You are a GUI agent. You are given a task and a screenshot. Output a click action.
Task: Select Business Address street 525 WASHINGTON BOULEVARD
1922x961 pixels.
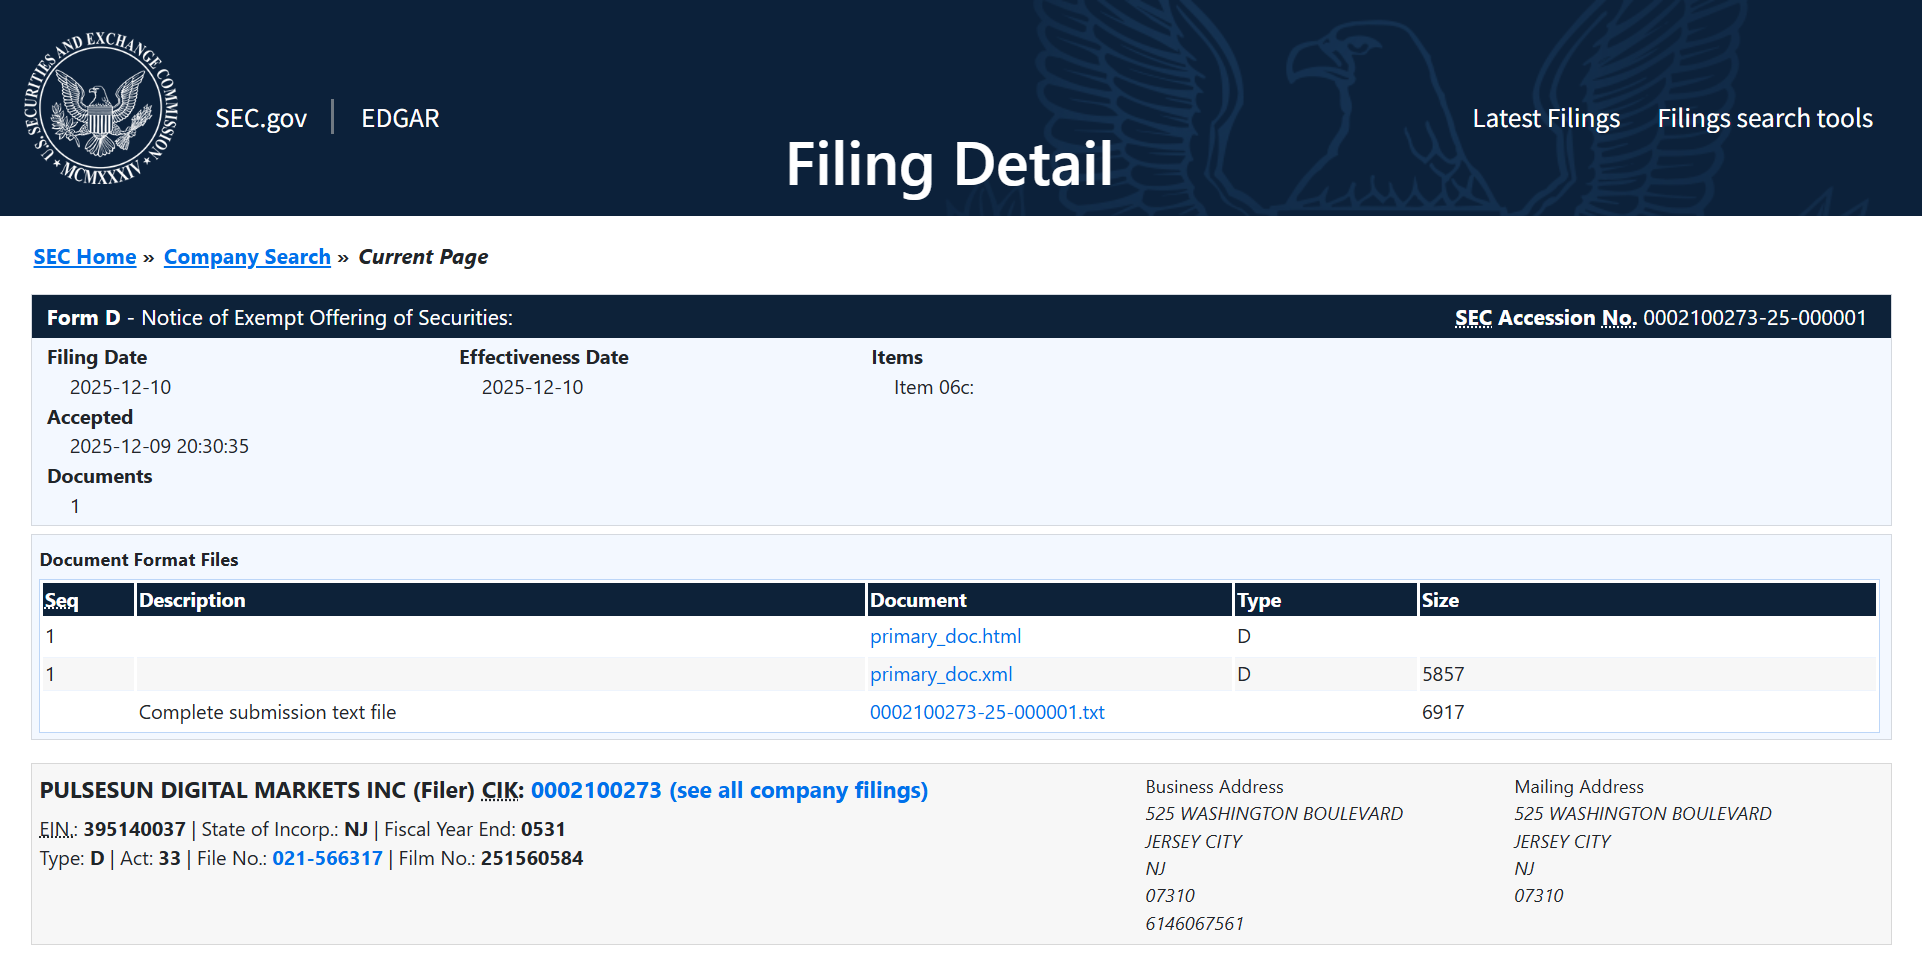(1274, 814)
